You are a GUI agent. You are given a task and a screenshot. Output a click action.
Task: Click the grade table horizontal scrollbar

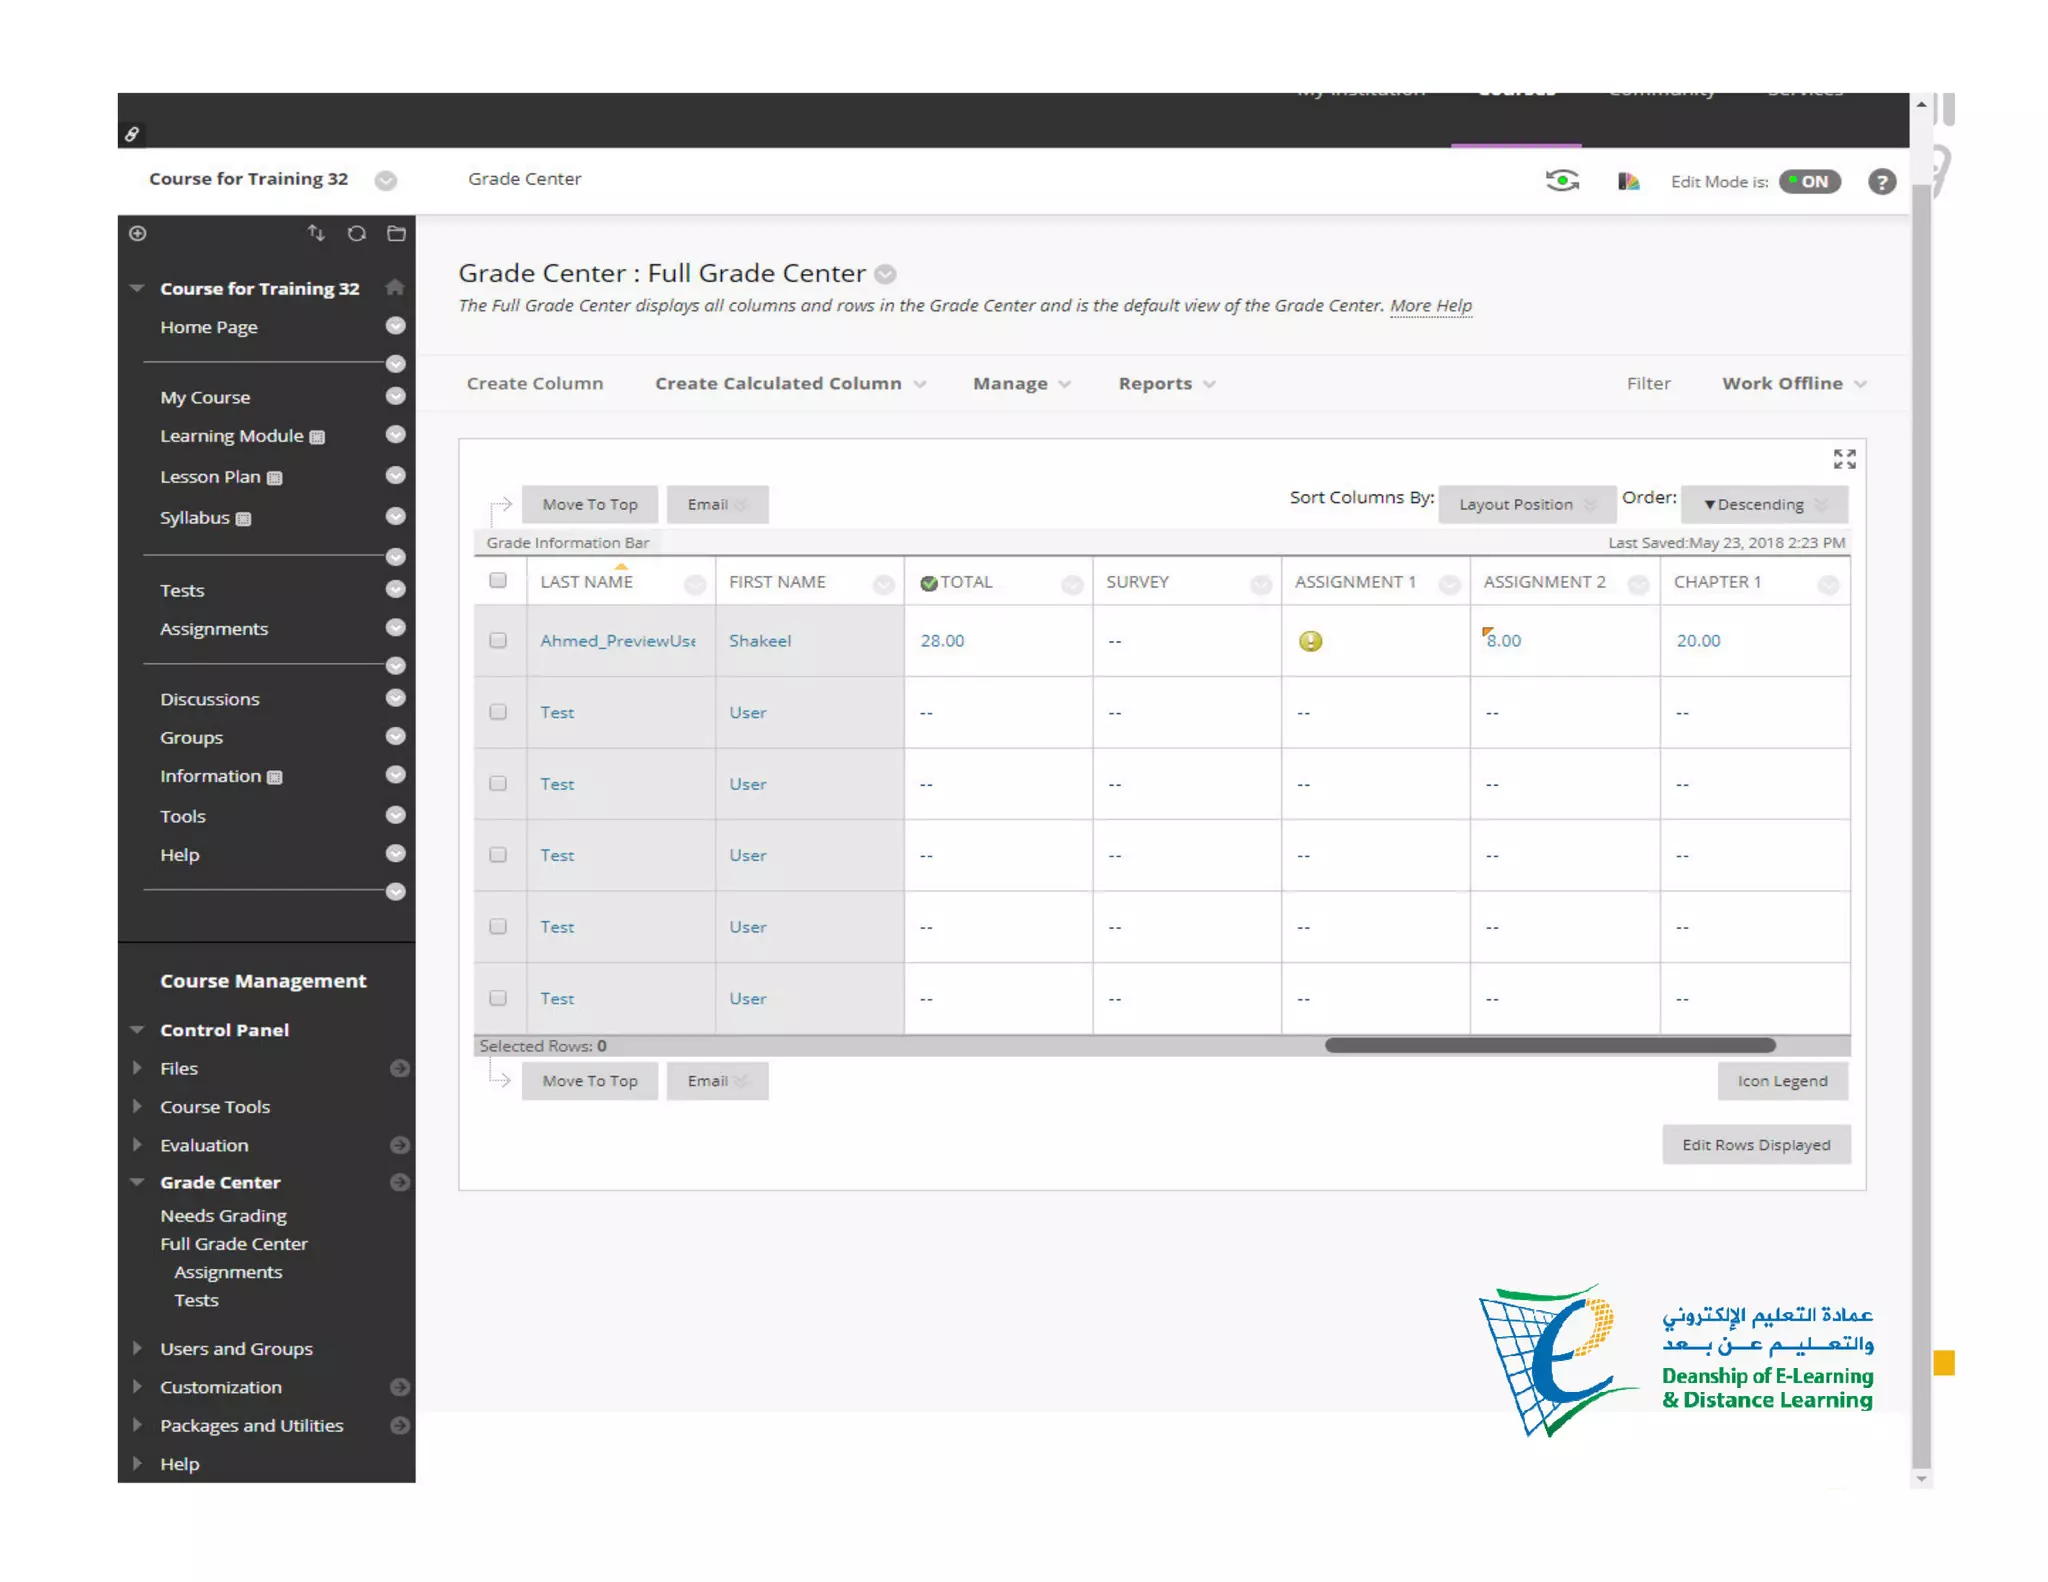[1549, 1045]
